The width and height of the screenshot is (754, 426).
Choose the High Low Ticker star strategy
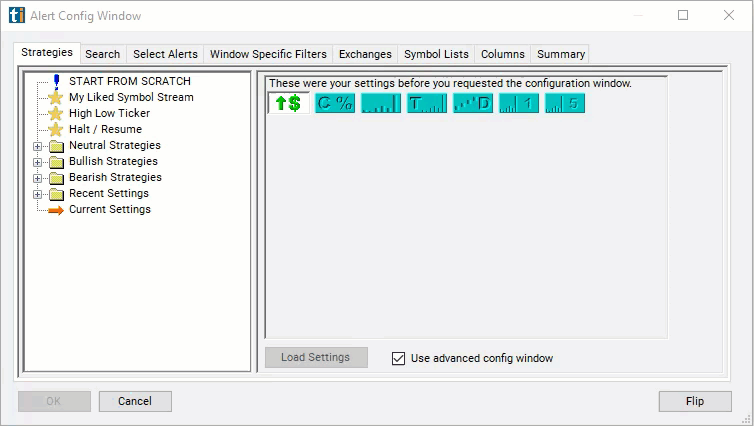109,114
